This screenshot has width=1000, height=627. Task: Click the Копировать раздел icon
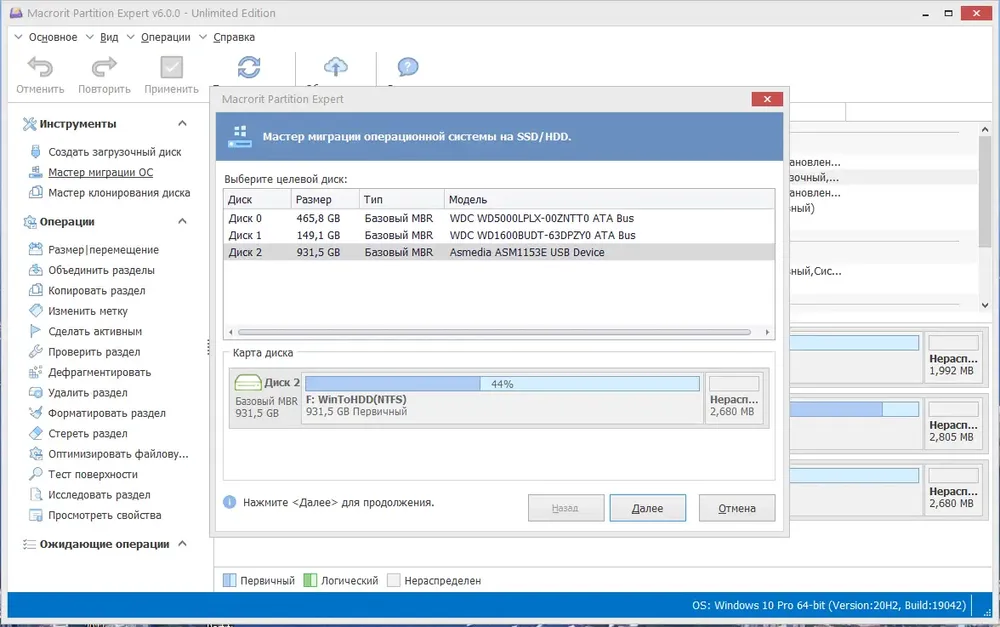pos(36,290)
